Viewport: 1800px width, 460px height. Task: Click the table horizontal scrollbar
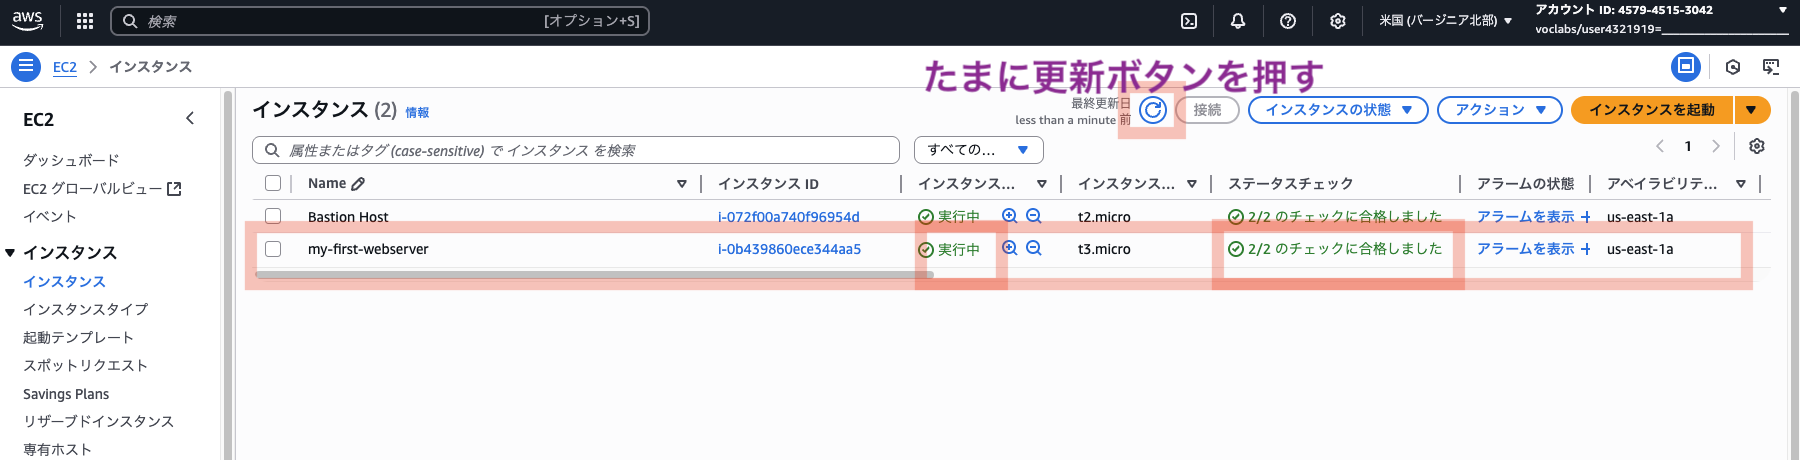[x=594, y=274]
